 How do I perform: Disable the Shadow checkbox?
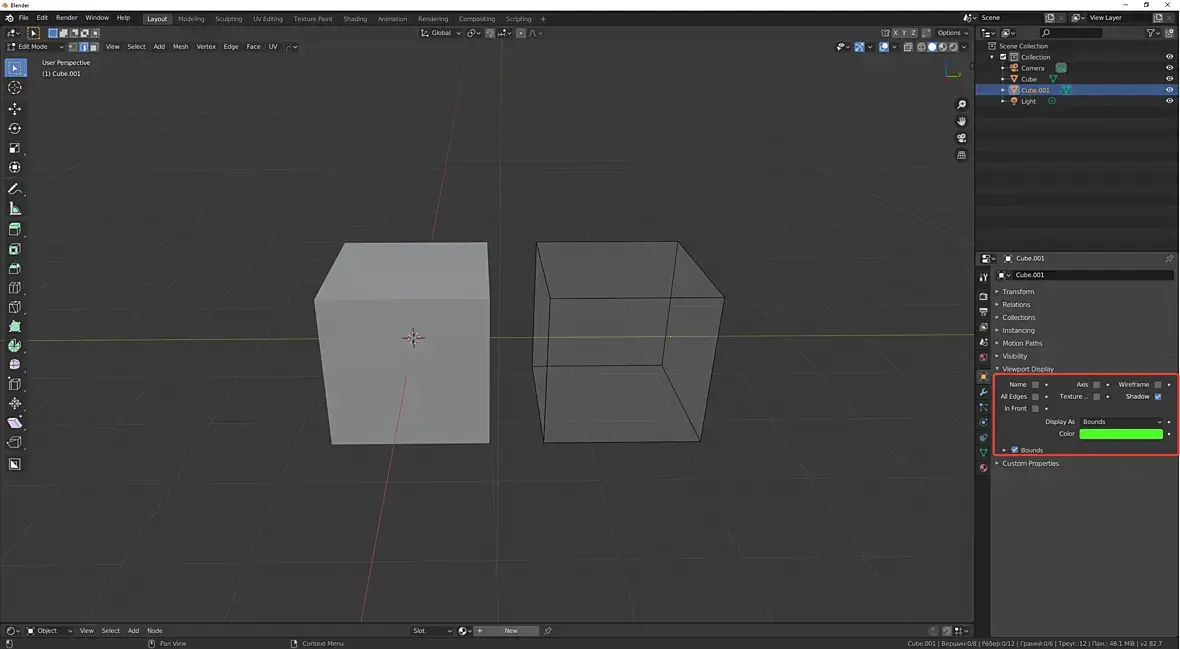(x=1158, y=397)
